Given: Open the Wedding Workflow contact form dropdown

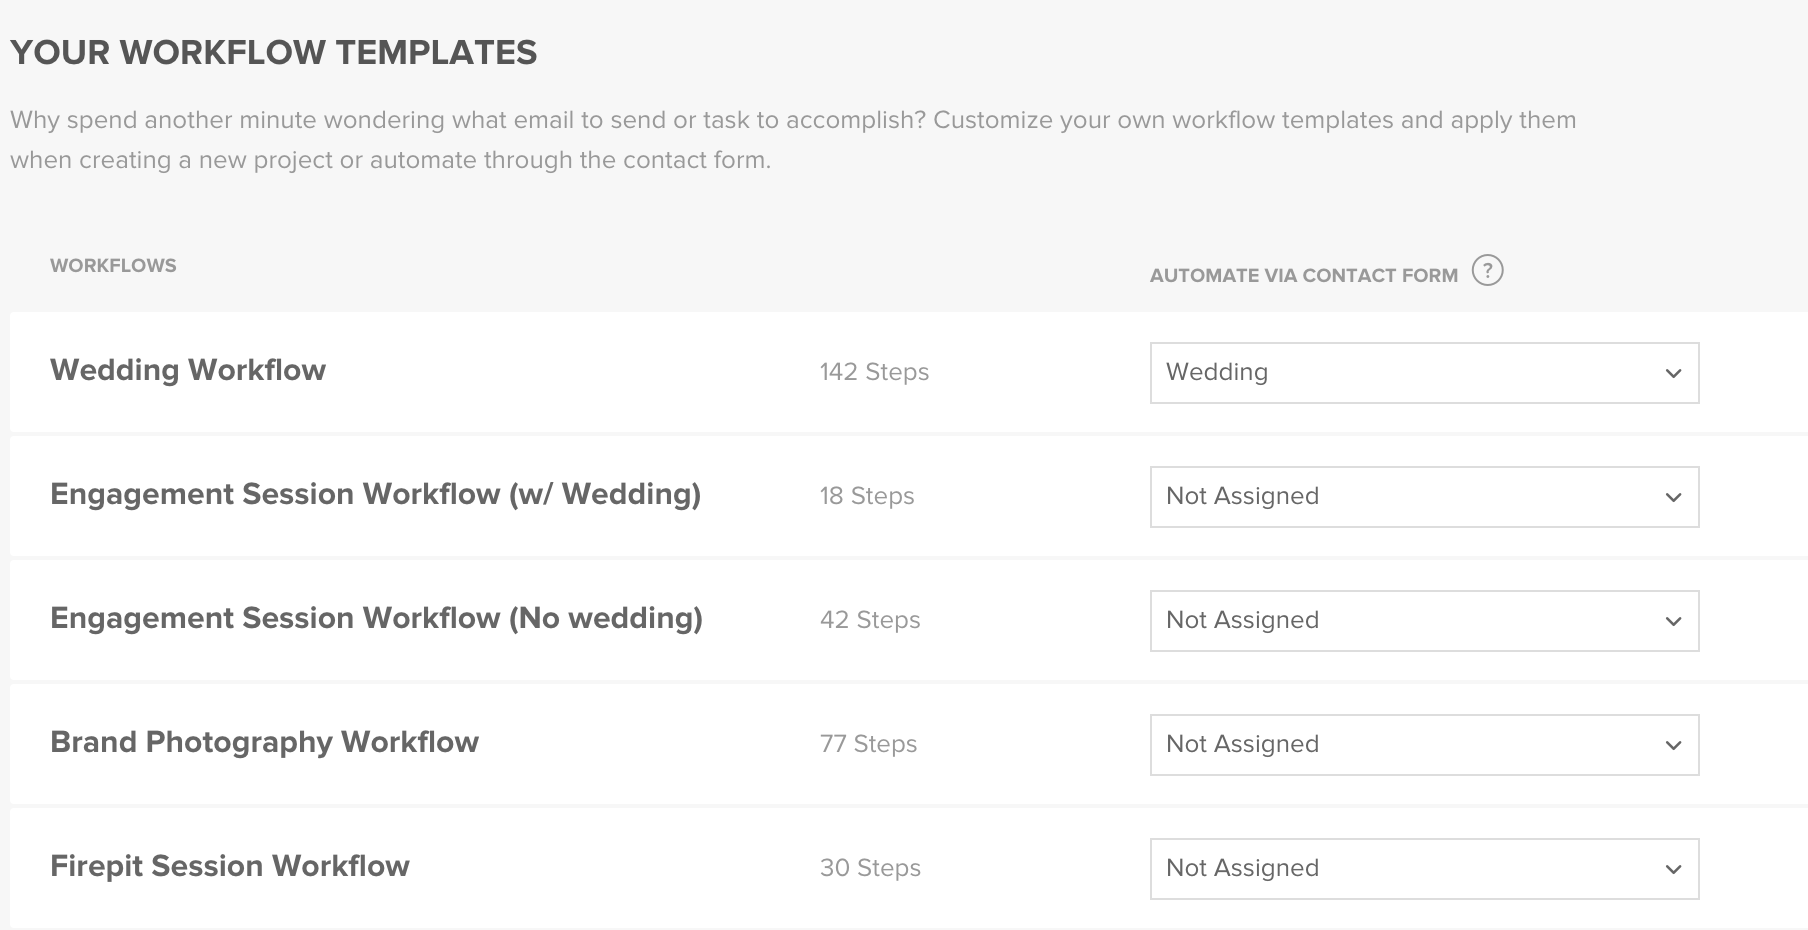Looking at the screenshot, I should (x=1423, y=373).
